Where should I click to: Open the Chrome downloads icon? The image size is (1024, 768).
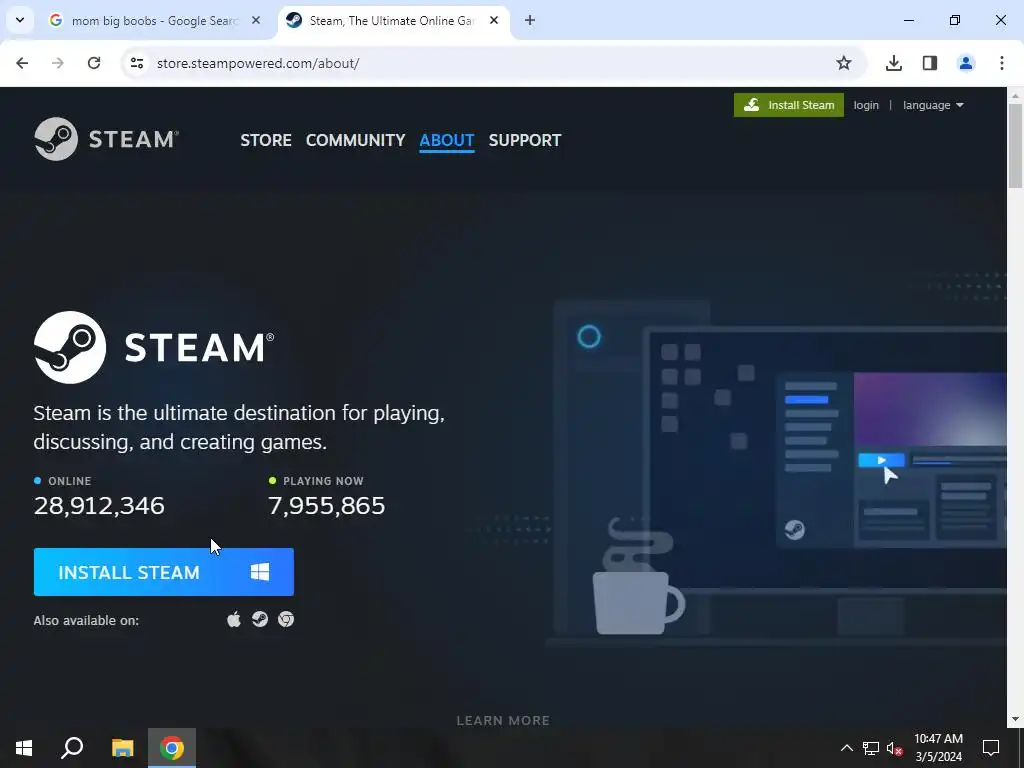pos(894,63)
